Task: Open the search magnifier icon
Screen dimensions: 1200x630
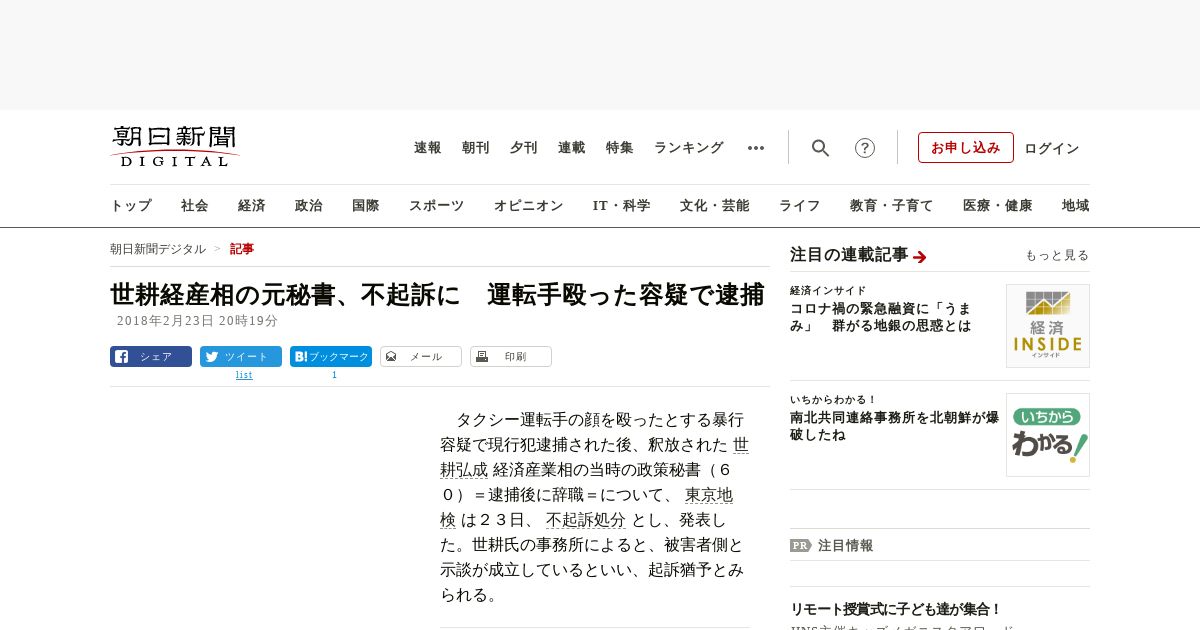Action: (820, 148)
